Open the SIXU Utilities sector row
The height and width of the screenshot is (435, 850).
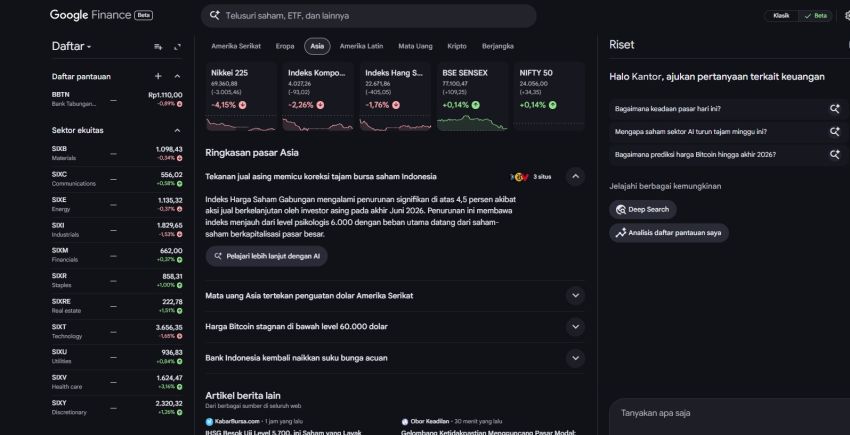click(x=117, y=356)
